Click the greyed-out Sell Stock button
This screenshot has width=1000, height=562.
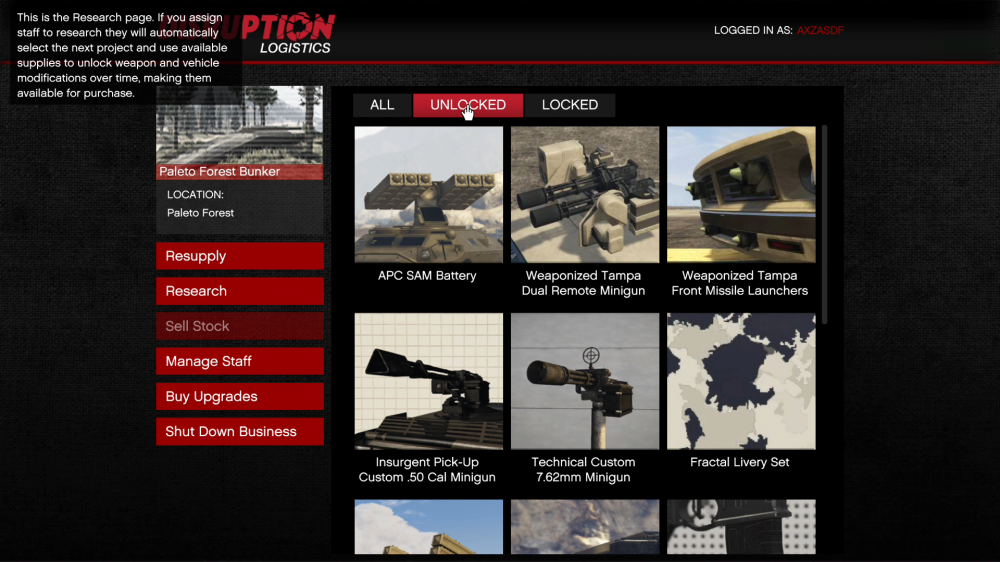(x=240, y=326)
